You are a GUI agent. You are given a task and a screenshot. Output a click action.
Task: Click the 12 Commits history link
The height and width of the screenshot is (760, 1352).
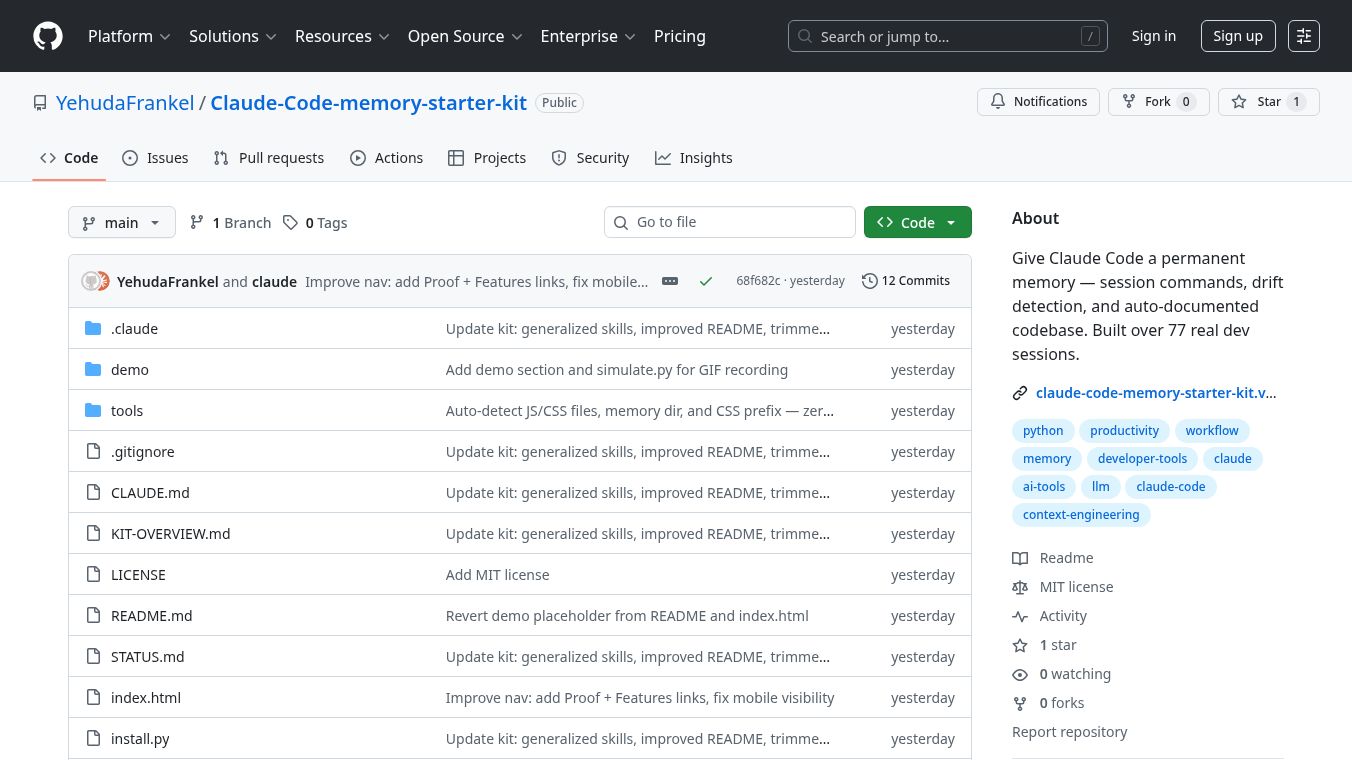click(906, 281)
